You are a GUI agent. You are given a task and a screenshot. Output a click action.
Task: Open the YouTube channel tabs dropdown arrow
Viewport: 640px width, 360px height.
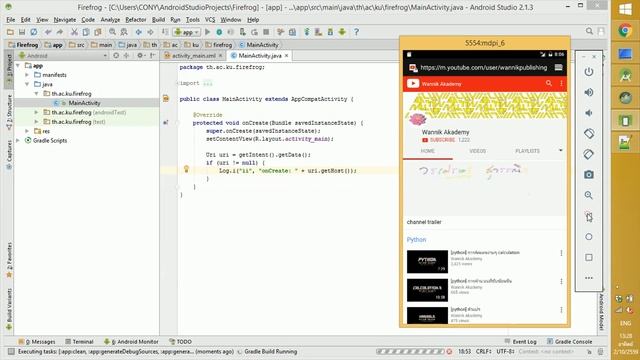(x=560, y=151)
